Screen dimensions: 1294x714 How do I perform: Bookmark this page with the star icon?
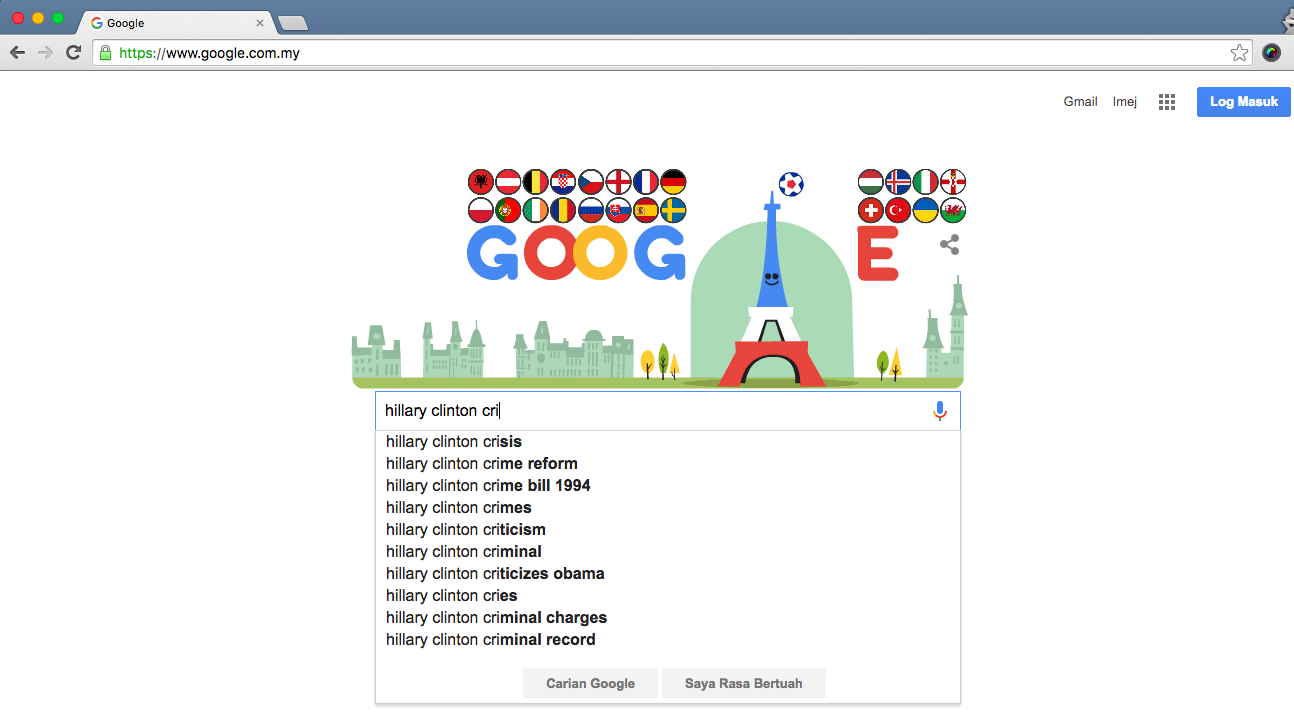(x=1239, y=53)
